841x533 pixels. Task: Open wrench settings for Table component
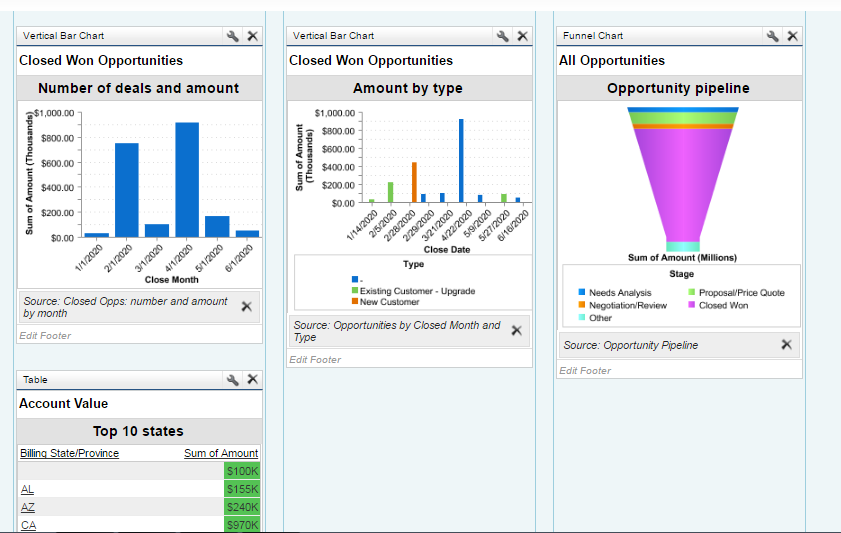pyautogui.click(x=233, y=380)
